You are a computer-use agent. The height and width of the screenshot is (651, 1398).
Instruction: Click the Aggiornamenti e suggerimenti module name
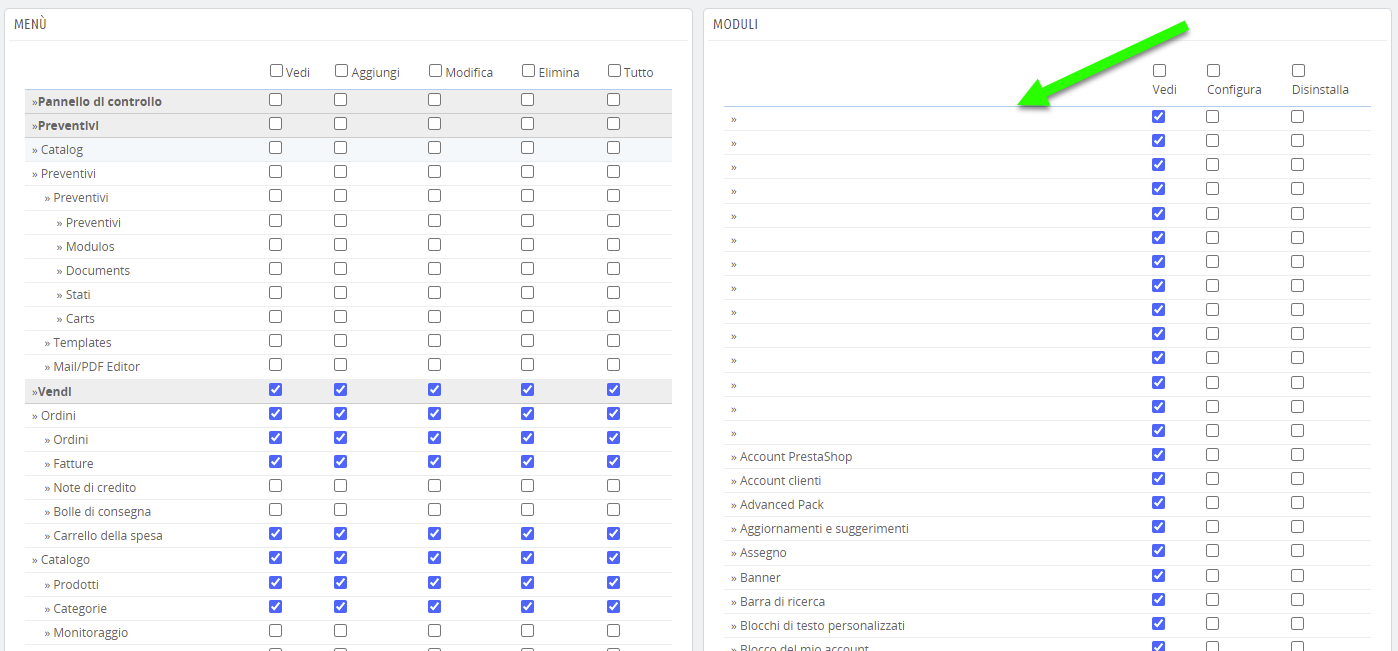(x=824, y=529)
